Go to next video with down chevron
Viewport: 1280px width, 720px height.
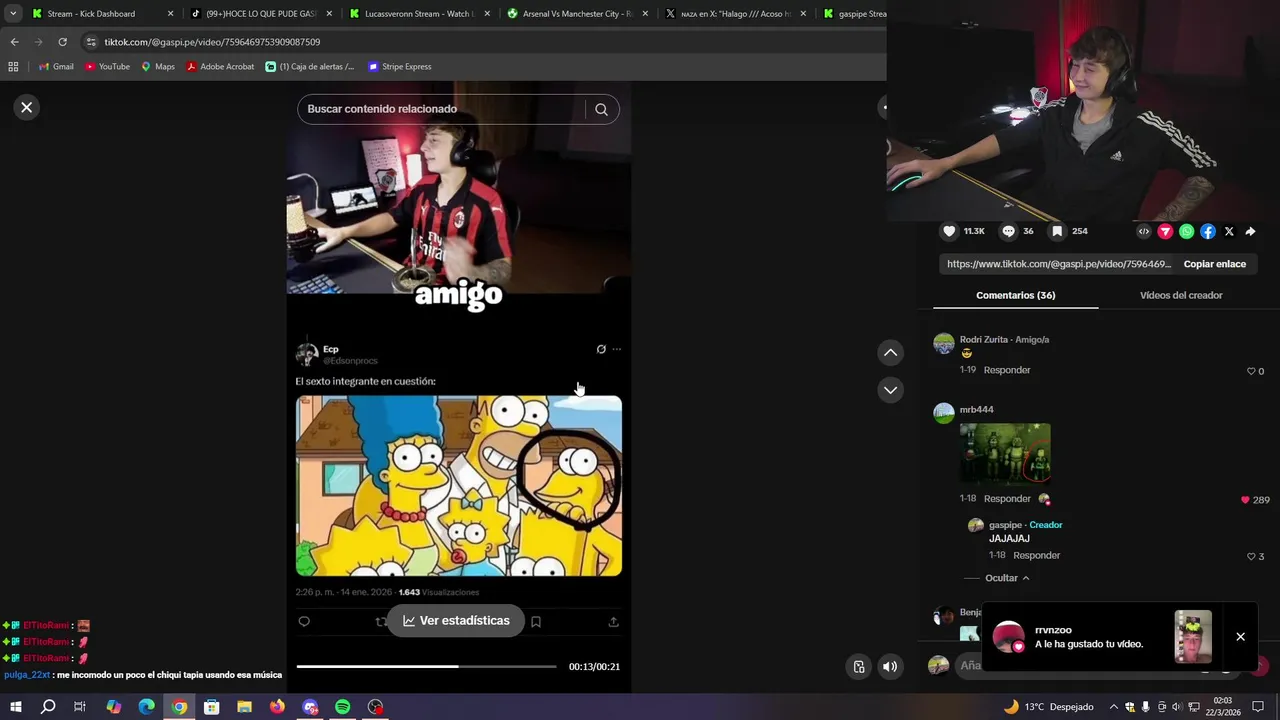coord(890,389)
